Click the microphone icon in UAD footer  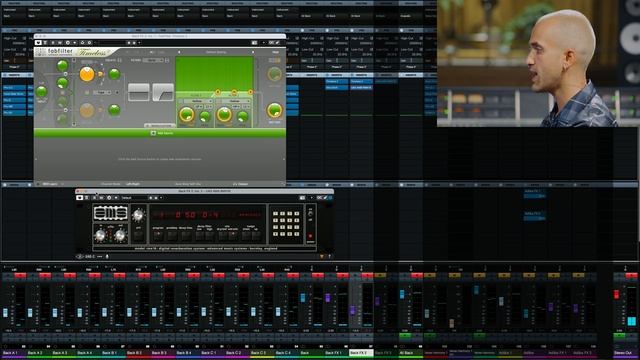(x=107, y=256)
